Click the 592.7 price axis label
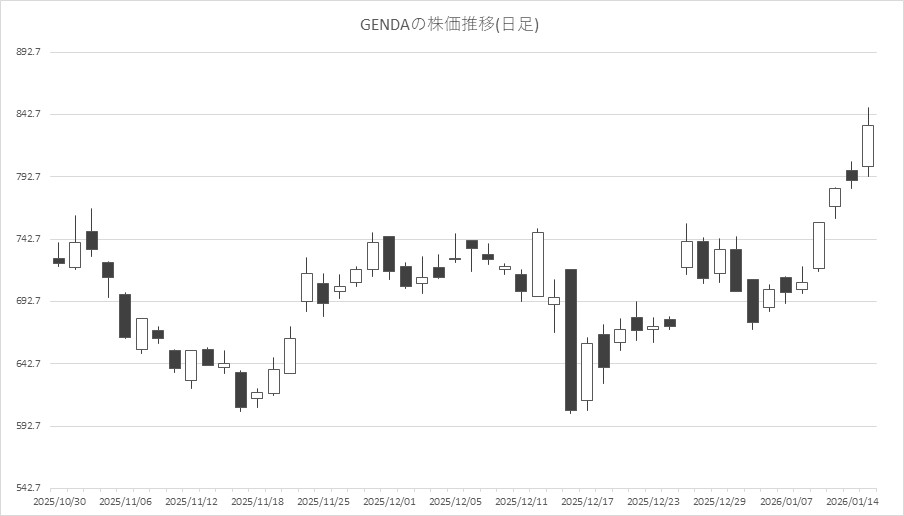 coord(27,426)
